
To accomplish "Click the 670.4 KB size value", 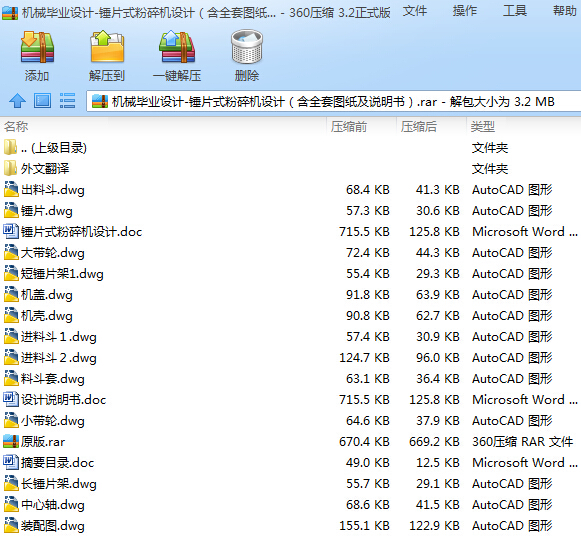I will [365, 442].
